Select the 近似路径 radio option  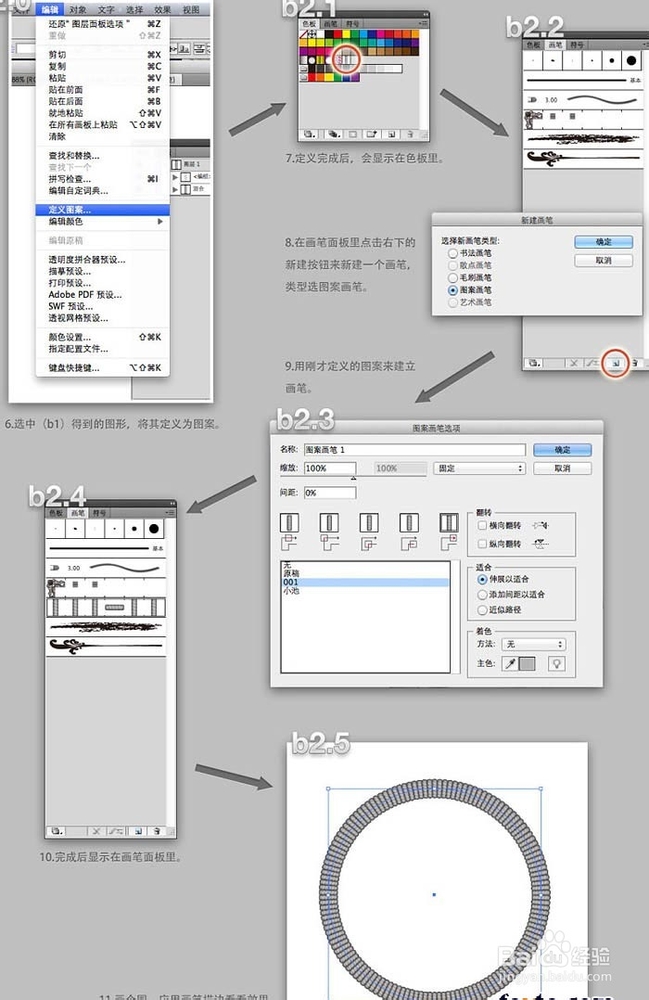point(482,610)
